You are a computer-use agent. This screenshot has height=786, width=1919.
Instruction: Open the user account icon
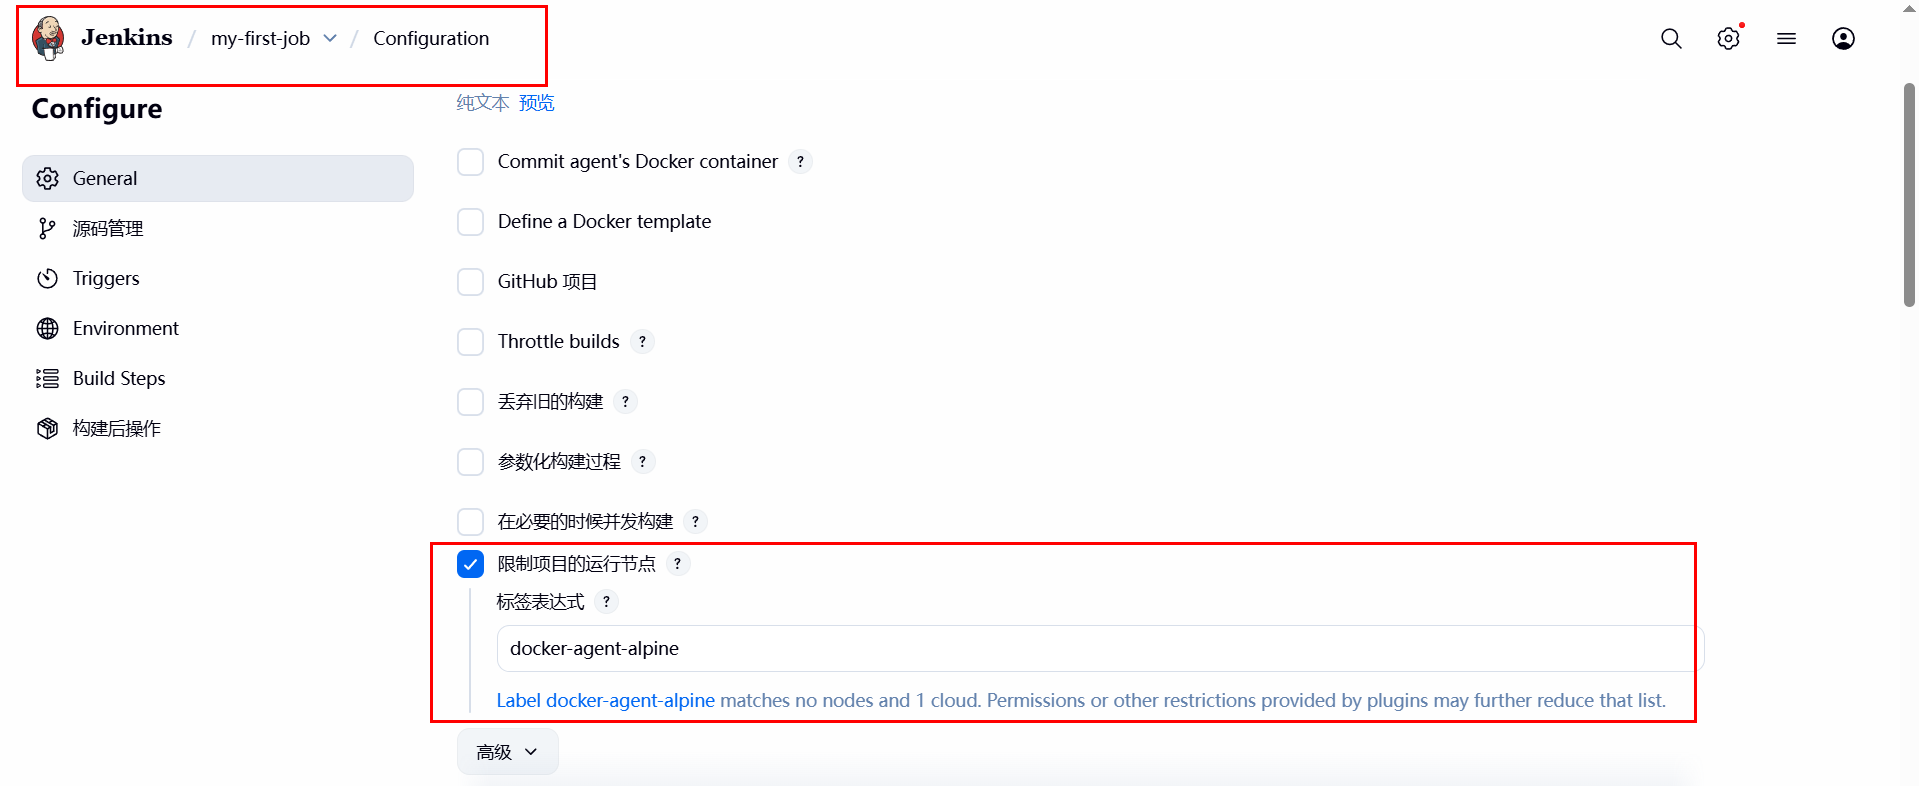click(1843, 39)
